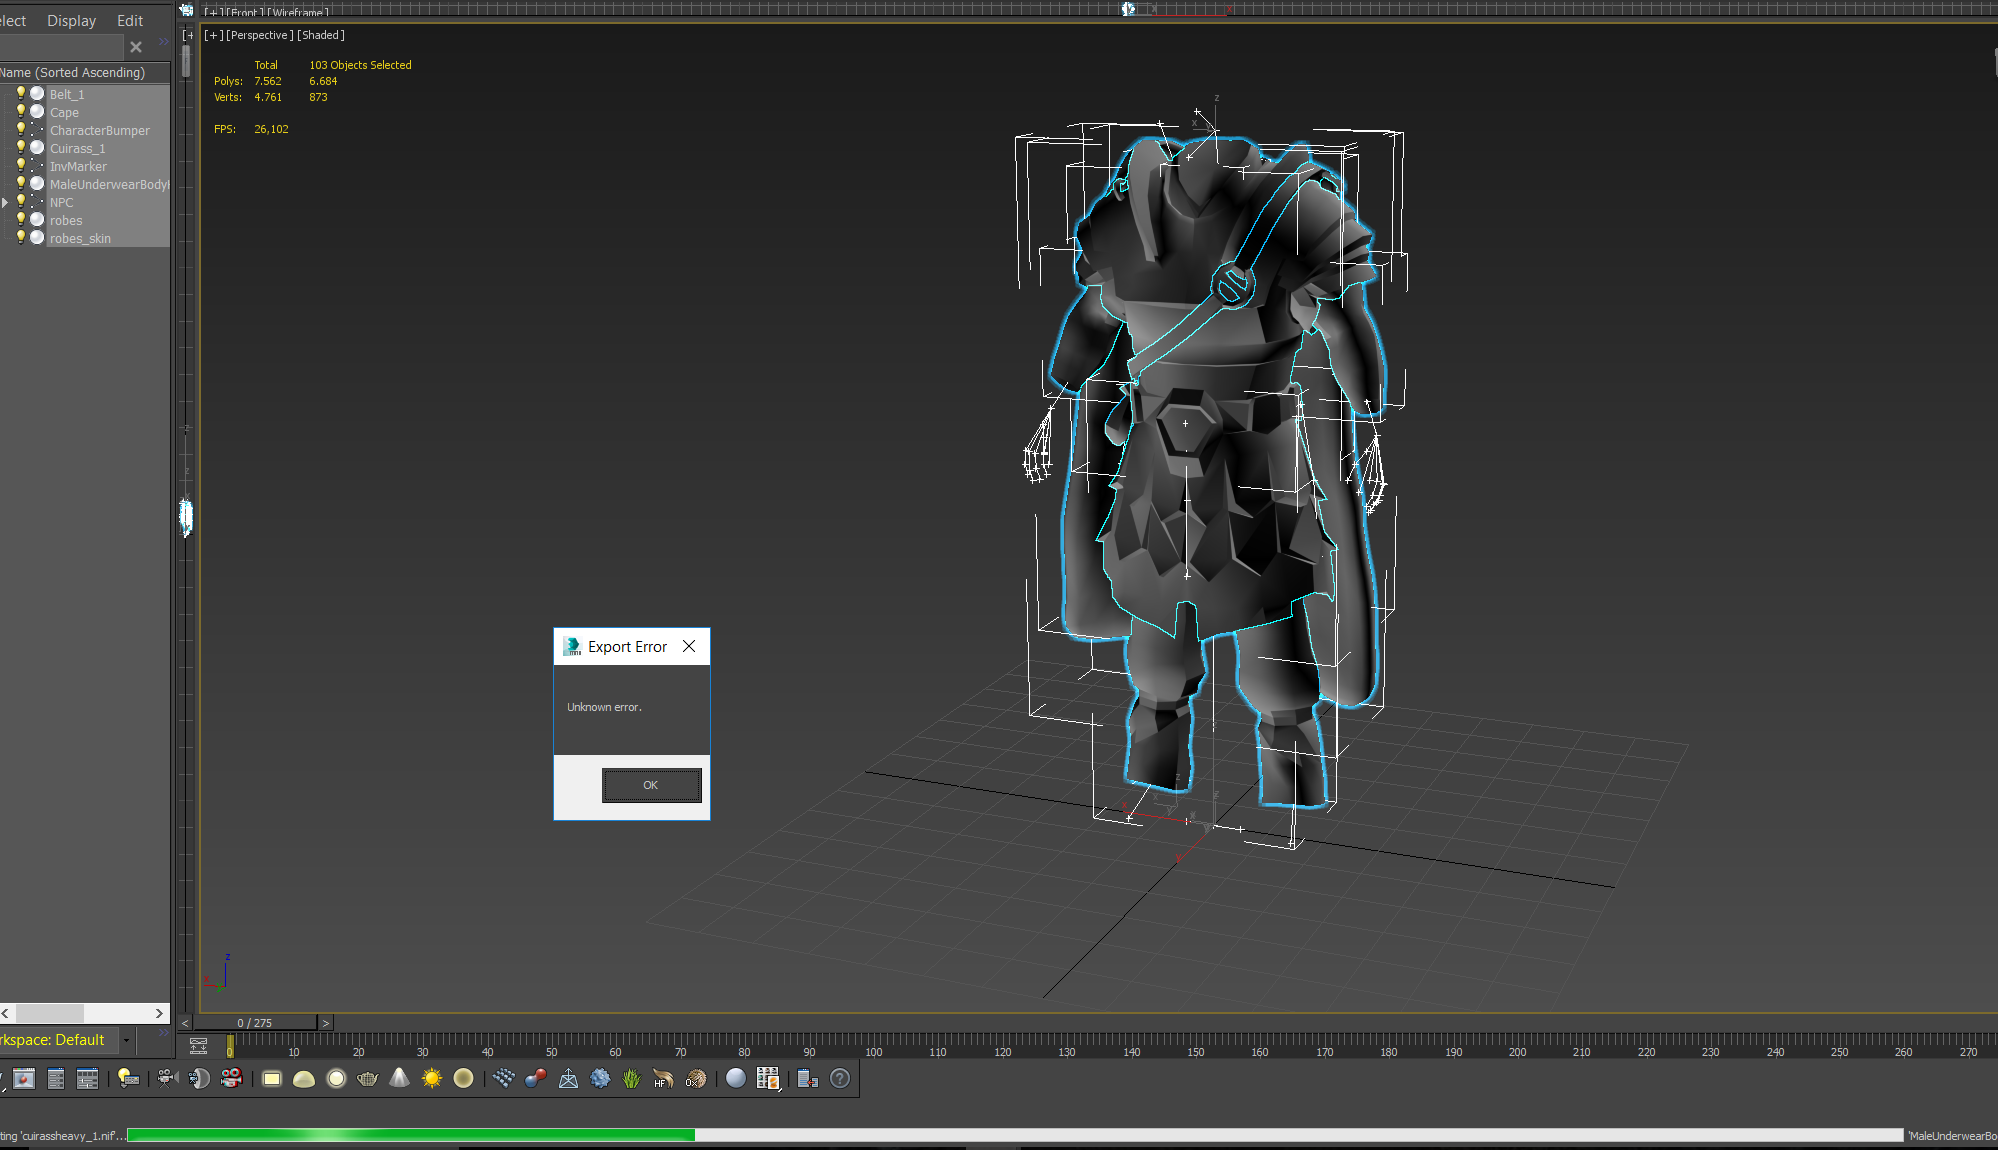Viewport: 1998px width, 1150px height.
Task: Create a rectangular plane light
Action: click(x=272, y=1078)
